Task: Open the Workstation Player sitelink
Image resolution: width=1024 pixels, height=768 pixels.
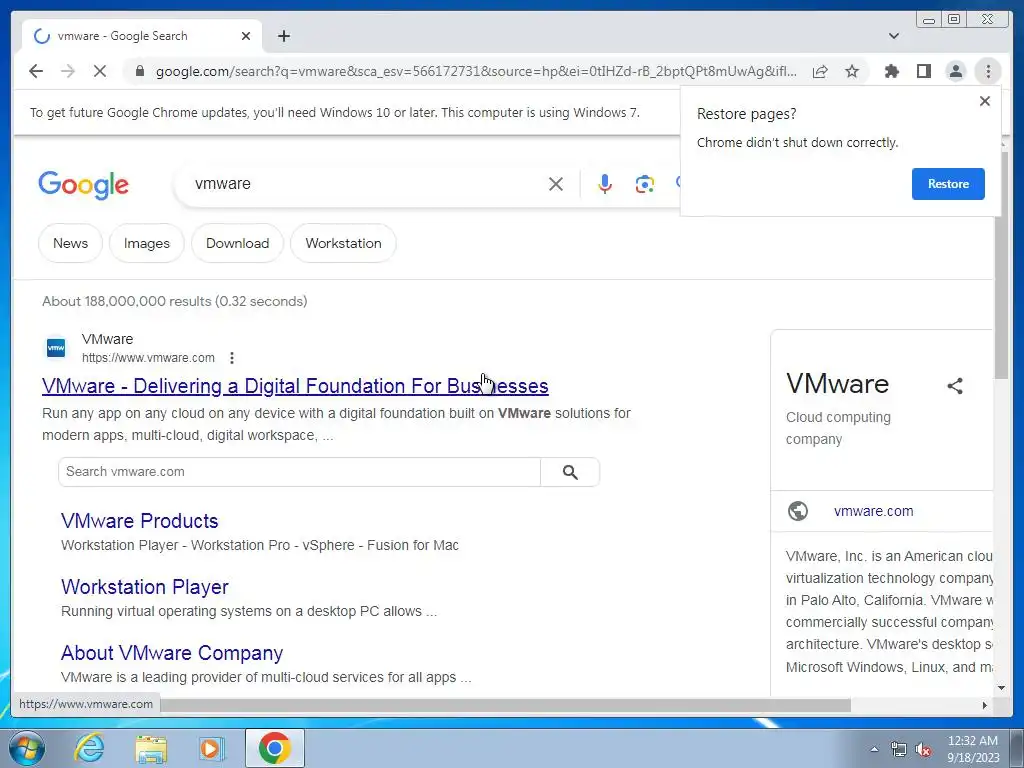Action: pos(145,586)
